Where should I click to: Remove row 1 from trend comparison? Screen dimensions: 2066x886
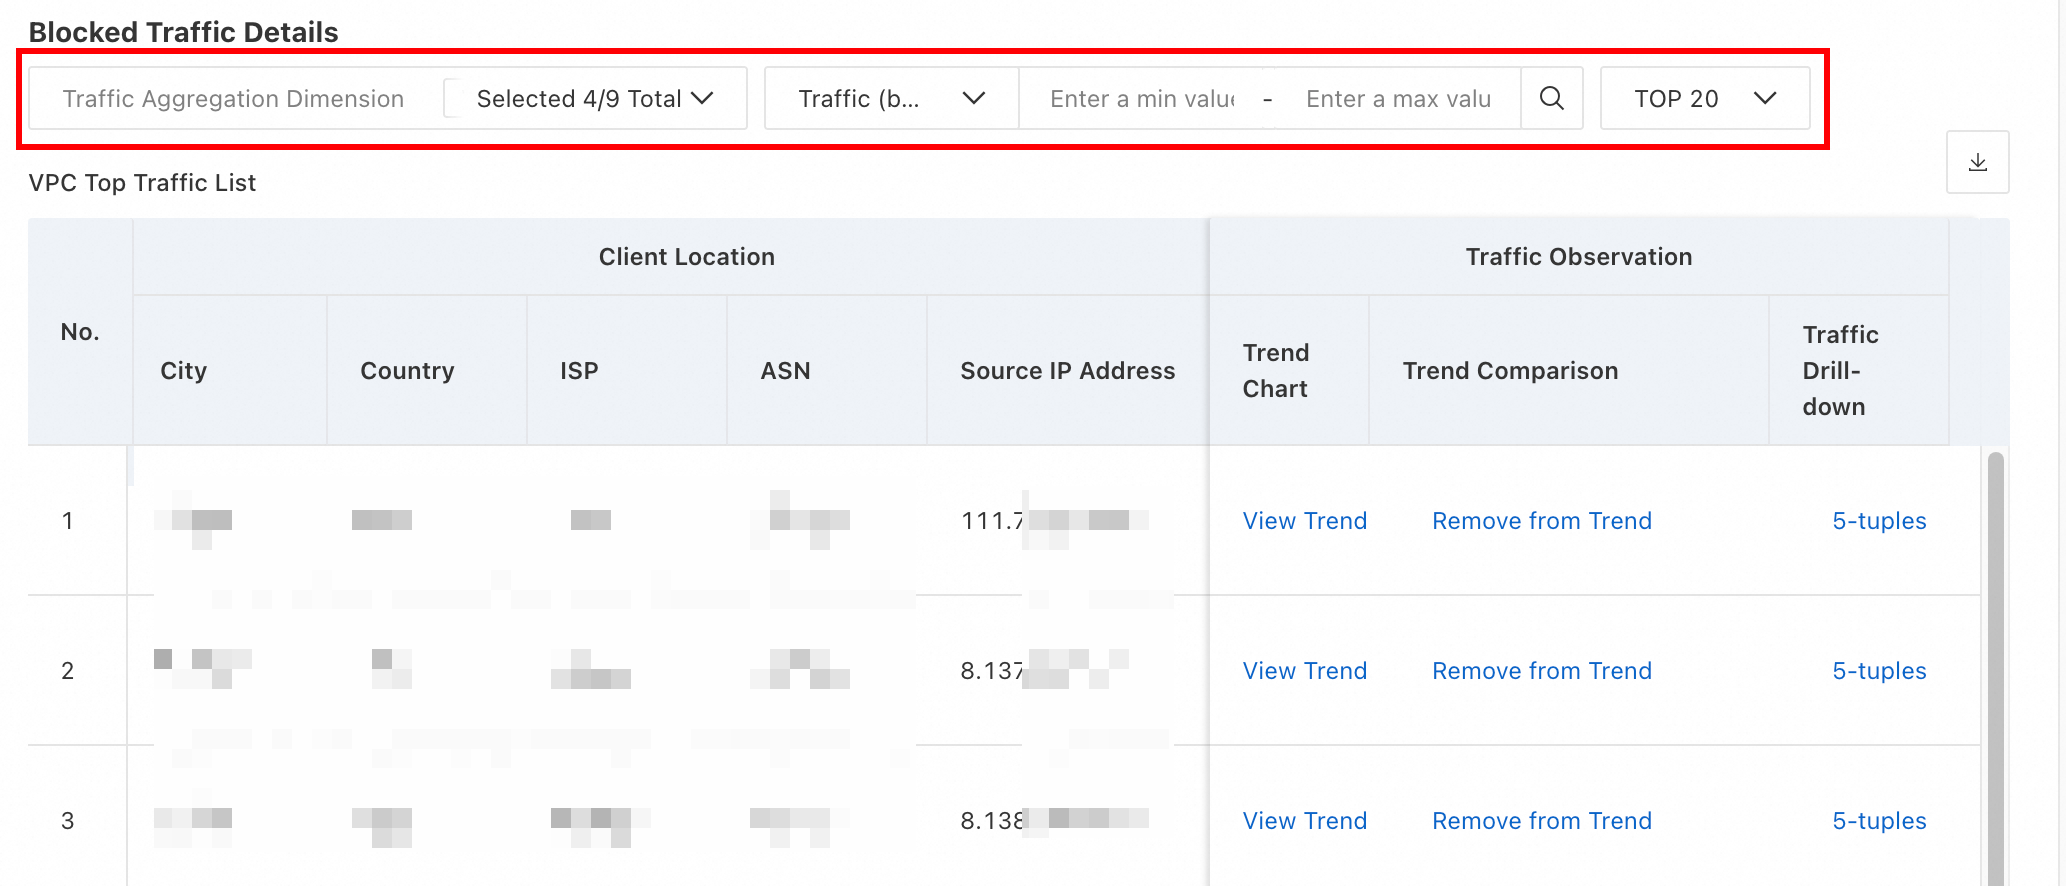click(1541, 521)
